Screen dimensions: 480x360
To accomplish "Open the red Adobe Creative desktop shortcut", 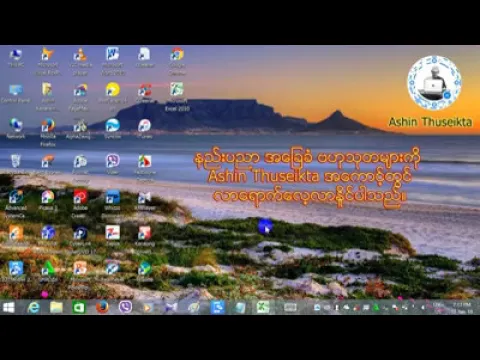I will pos(80,204).
